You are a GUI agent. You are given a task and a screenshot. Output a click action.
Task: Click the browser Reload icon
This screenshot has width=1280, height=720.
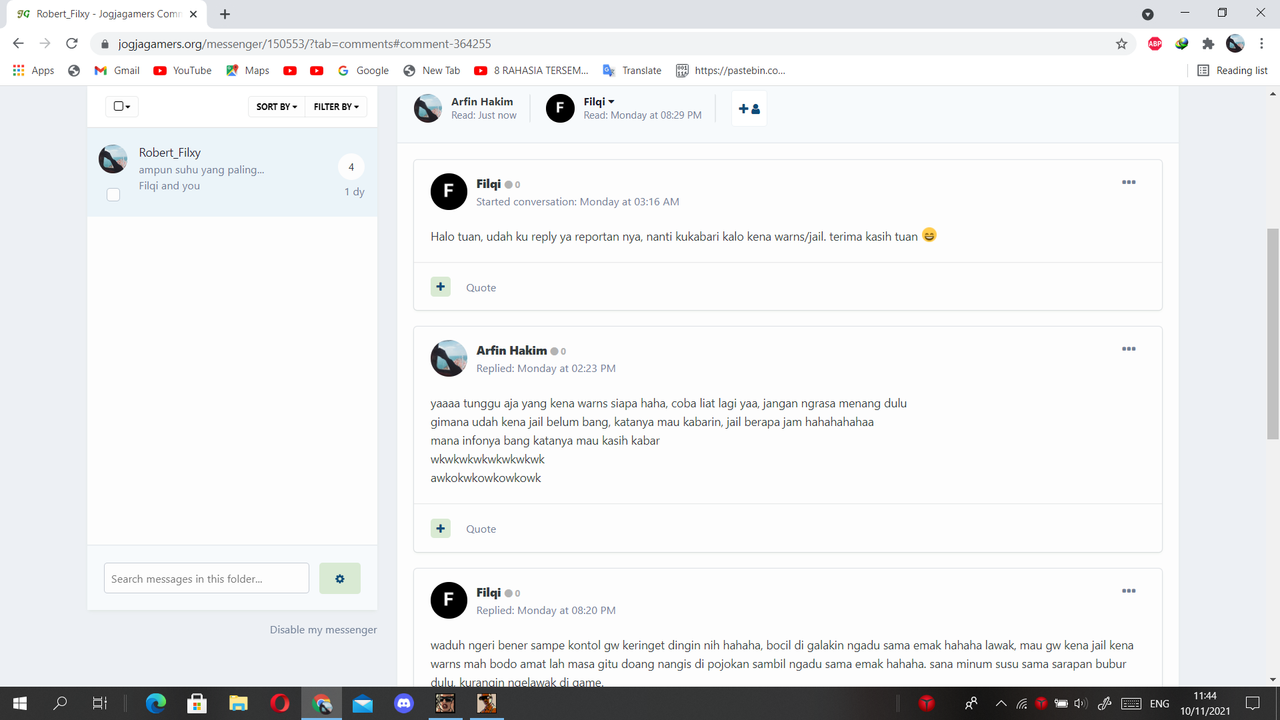[72, 44]
